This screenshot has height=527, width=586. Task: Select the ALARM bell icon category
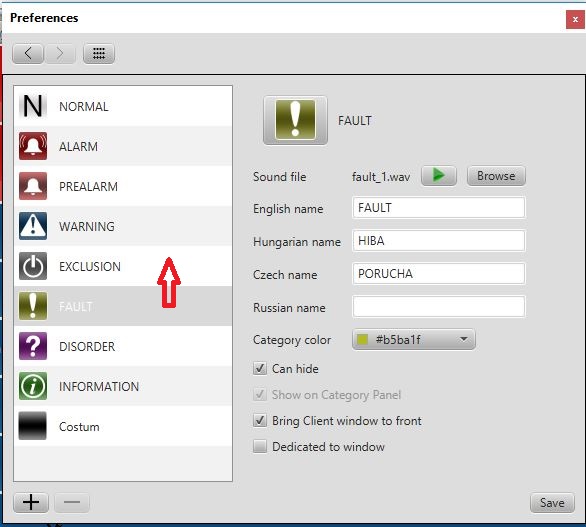tap(33, 146)
